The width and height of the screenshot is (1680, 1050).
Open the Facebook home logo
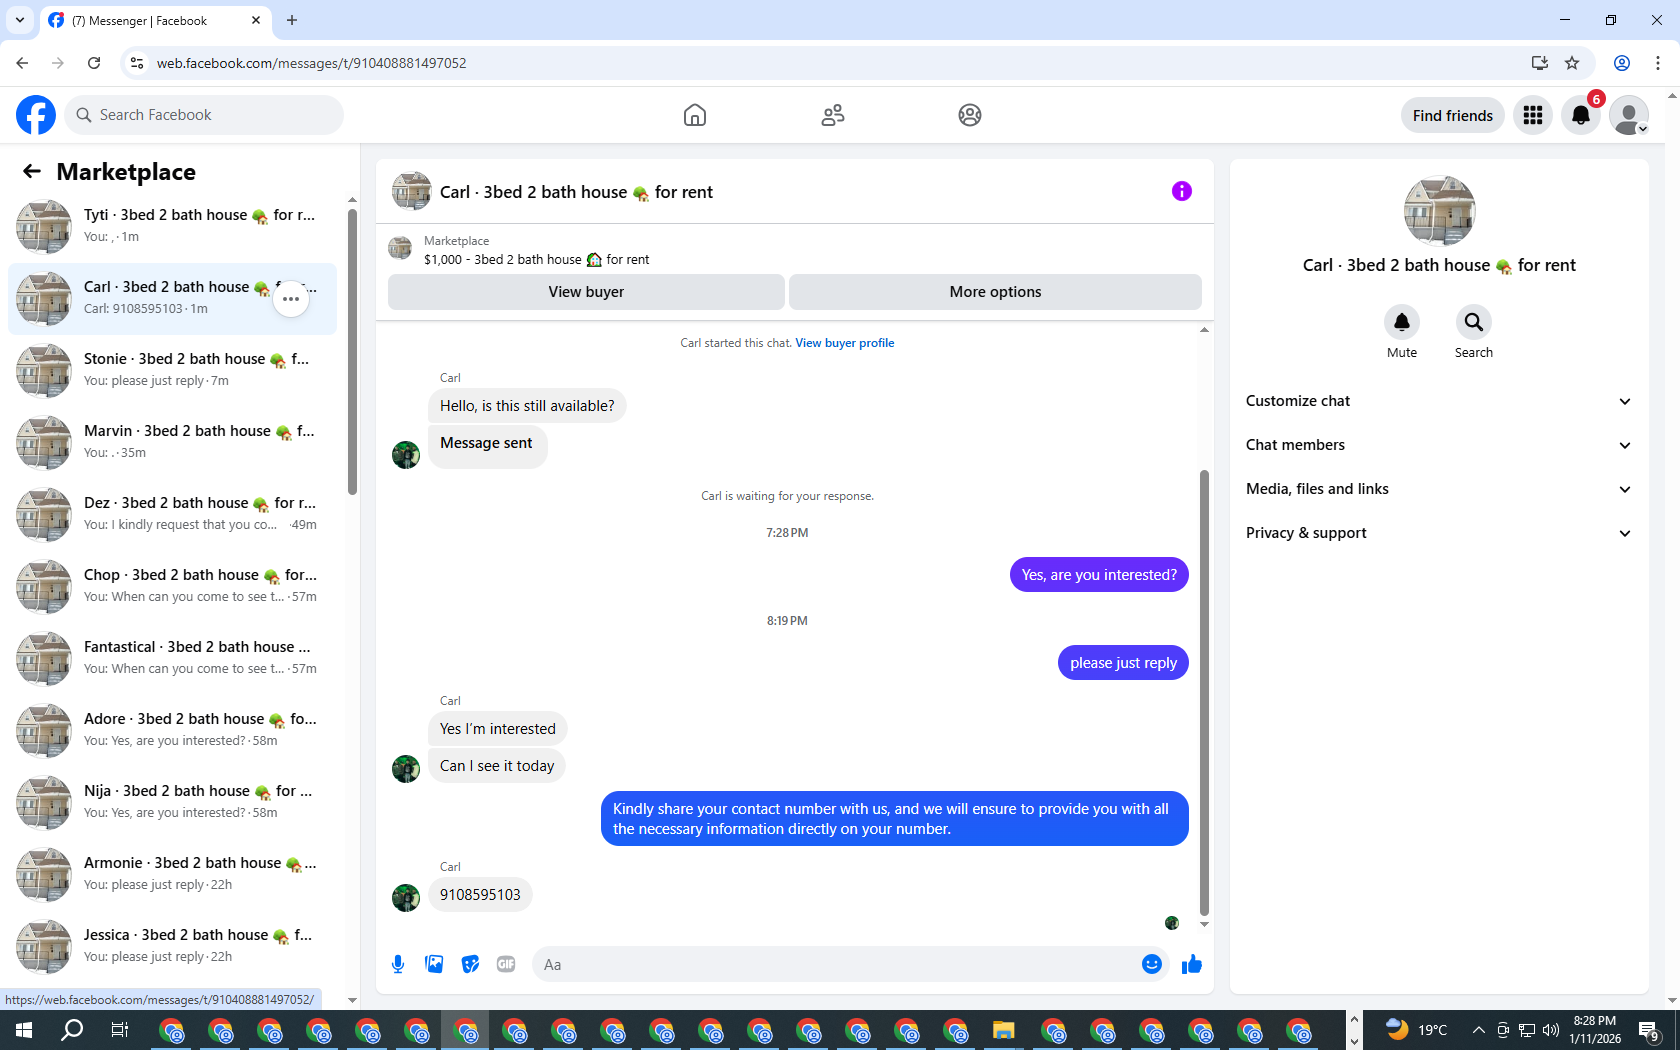[x=36, y=115]
